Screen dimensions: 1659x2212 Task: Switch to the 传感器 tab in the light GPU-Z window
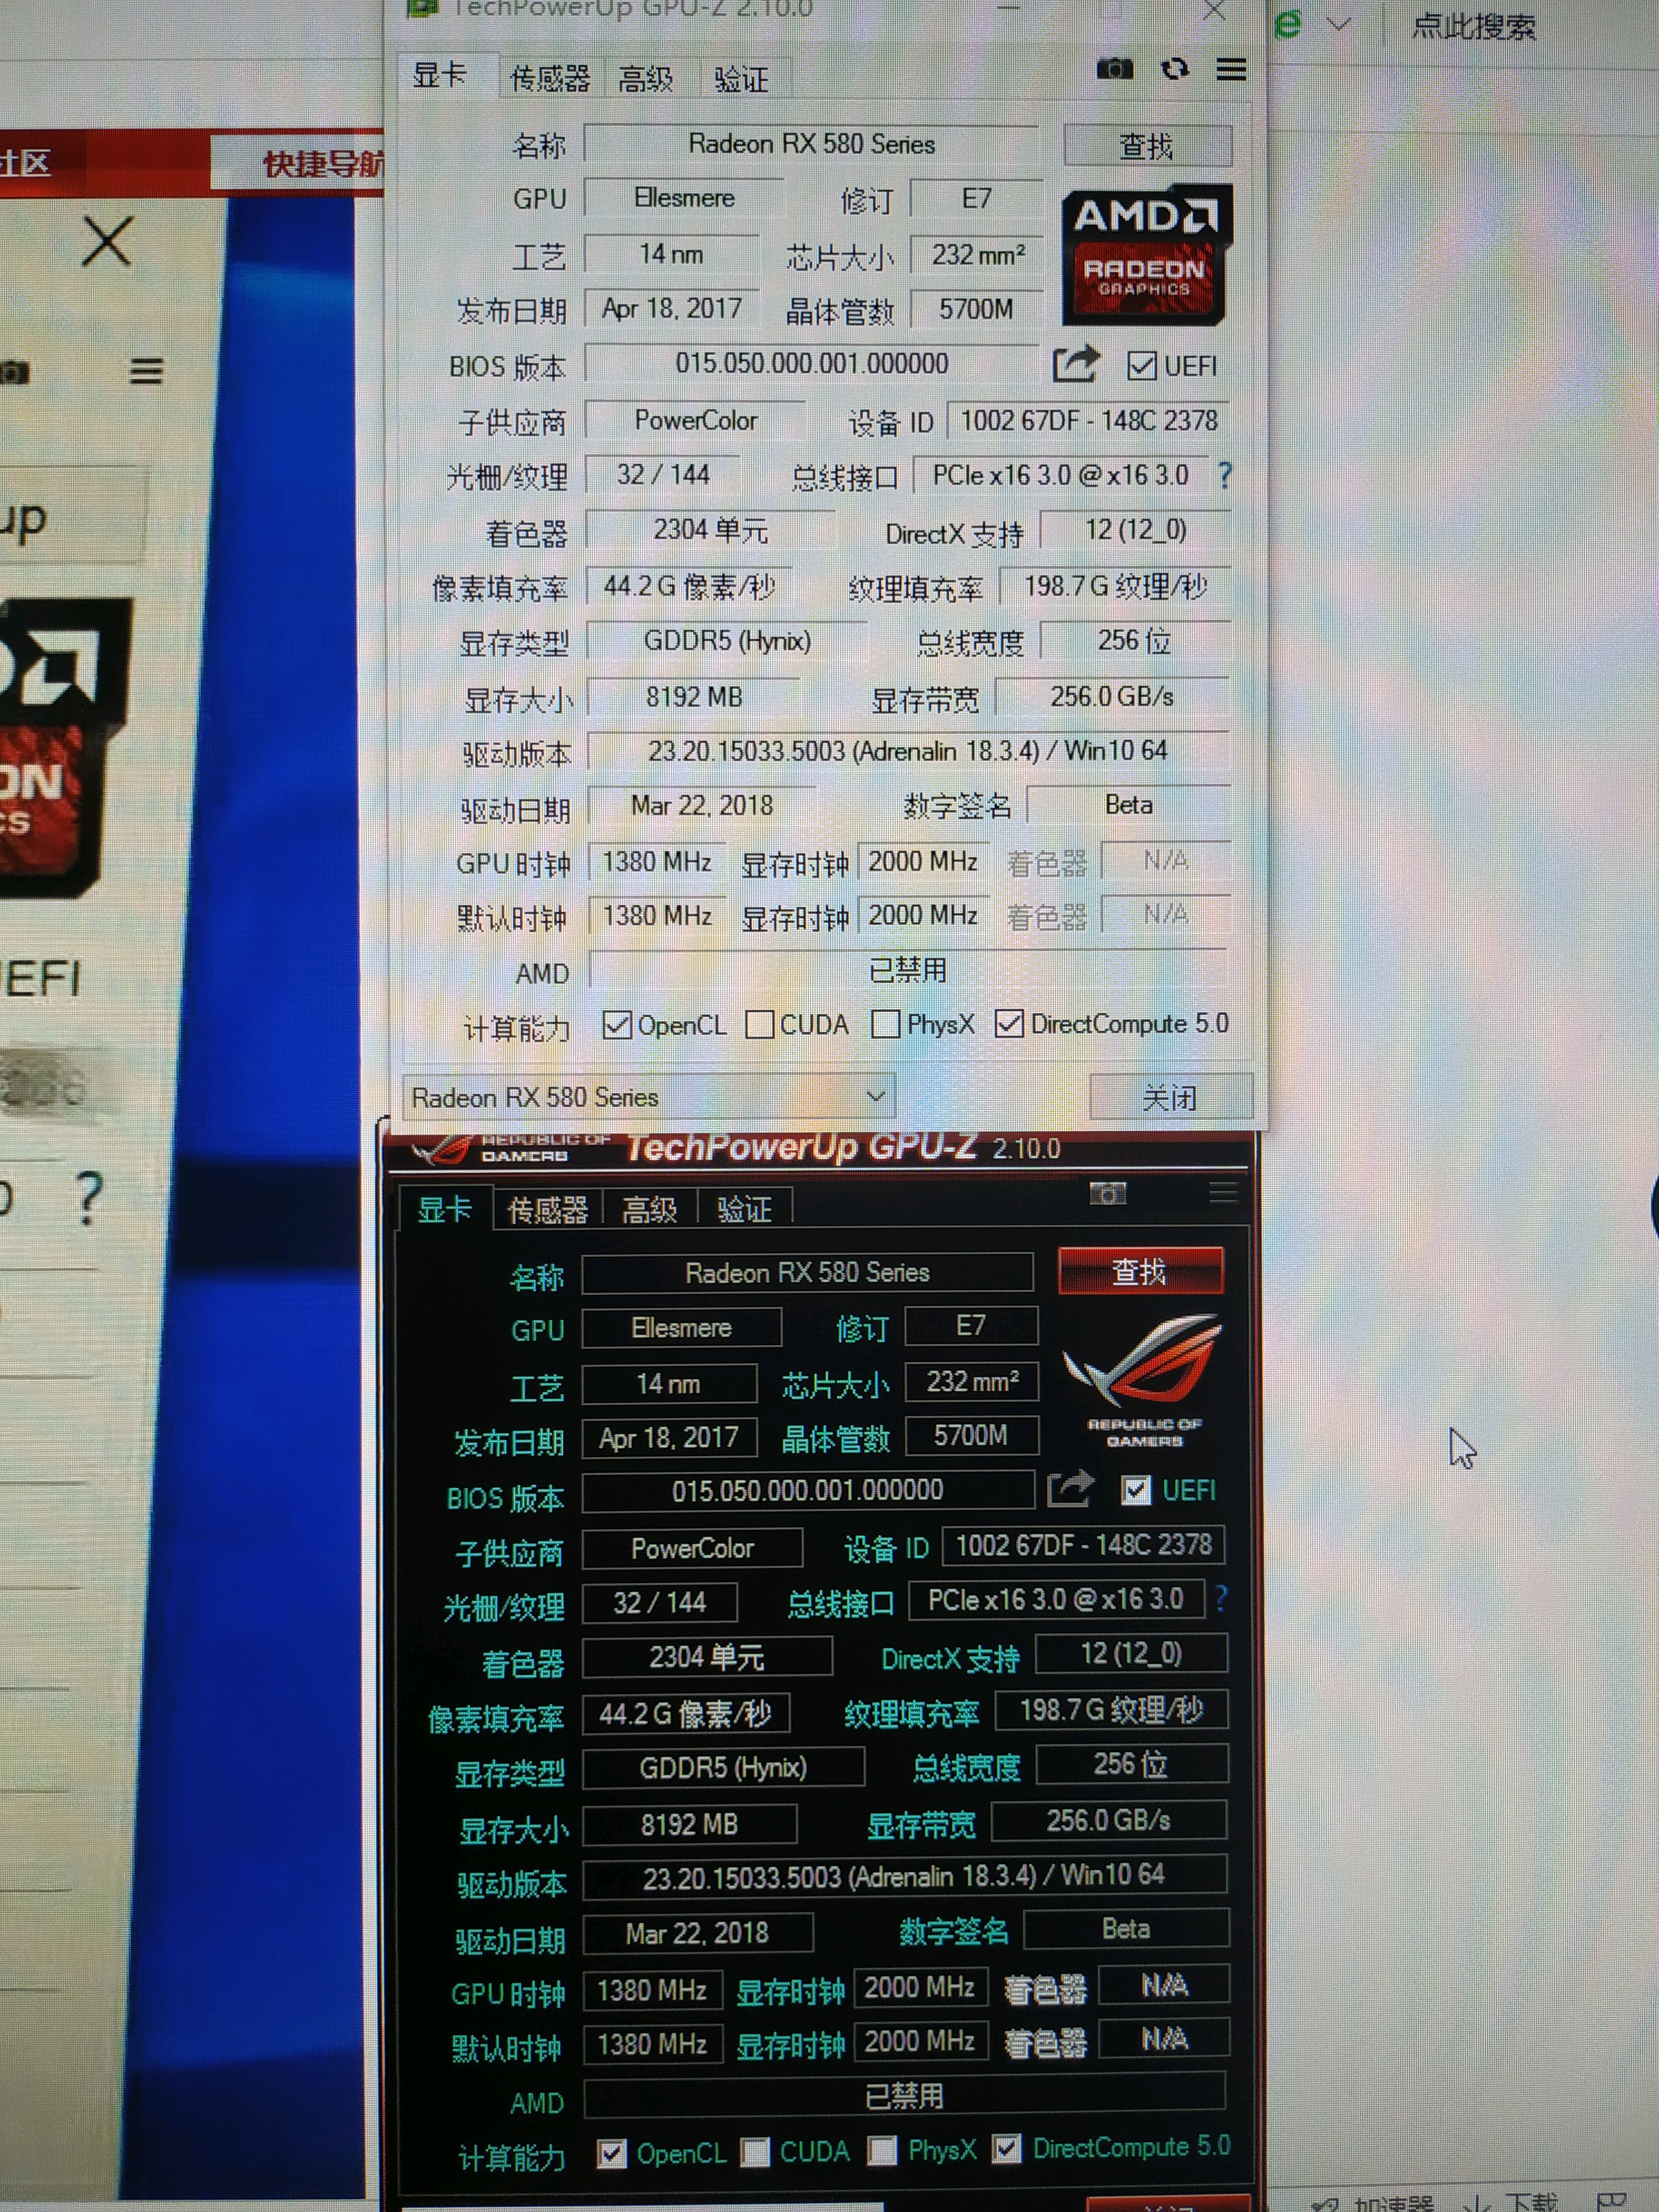550,79
